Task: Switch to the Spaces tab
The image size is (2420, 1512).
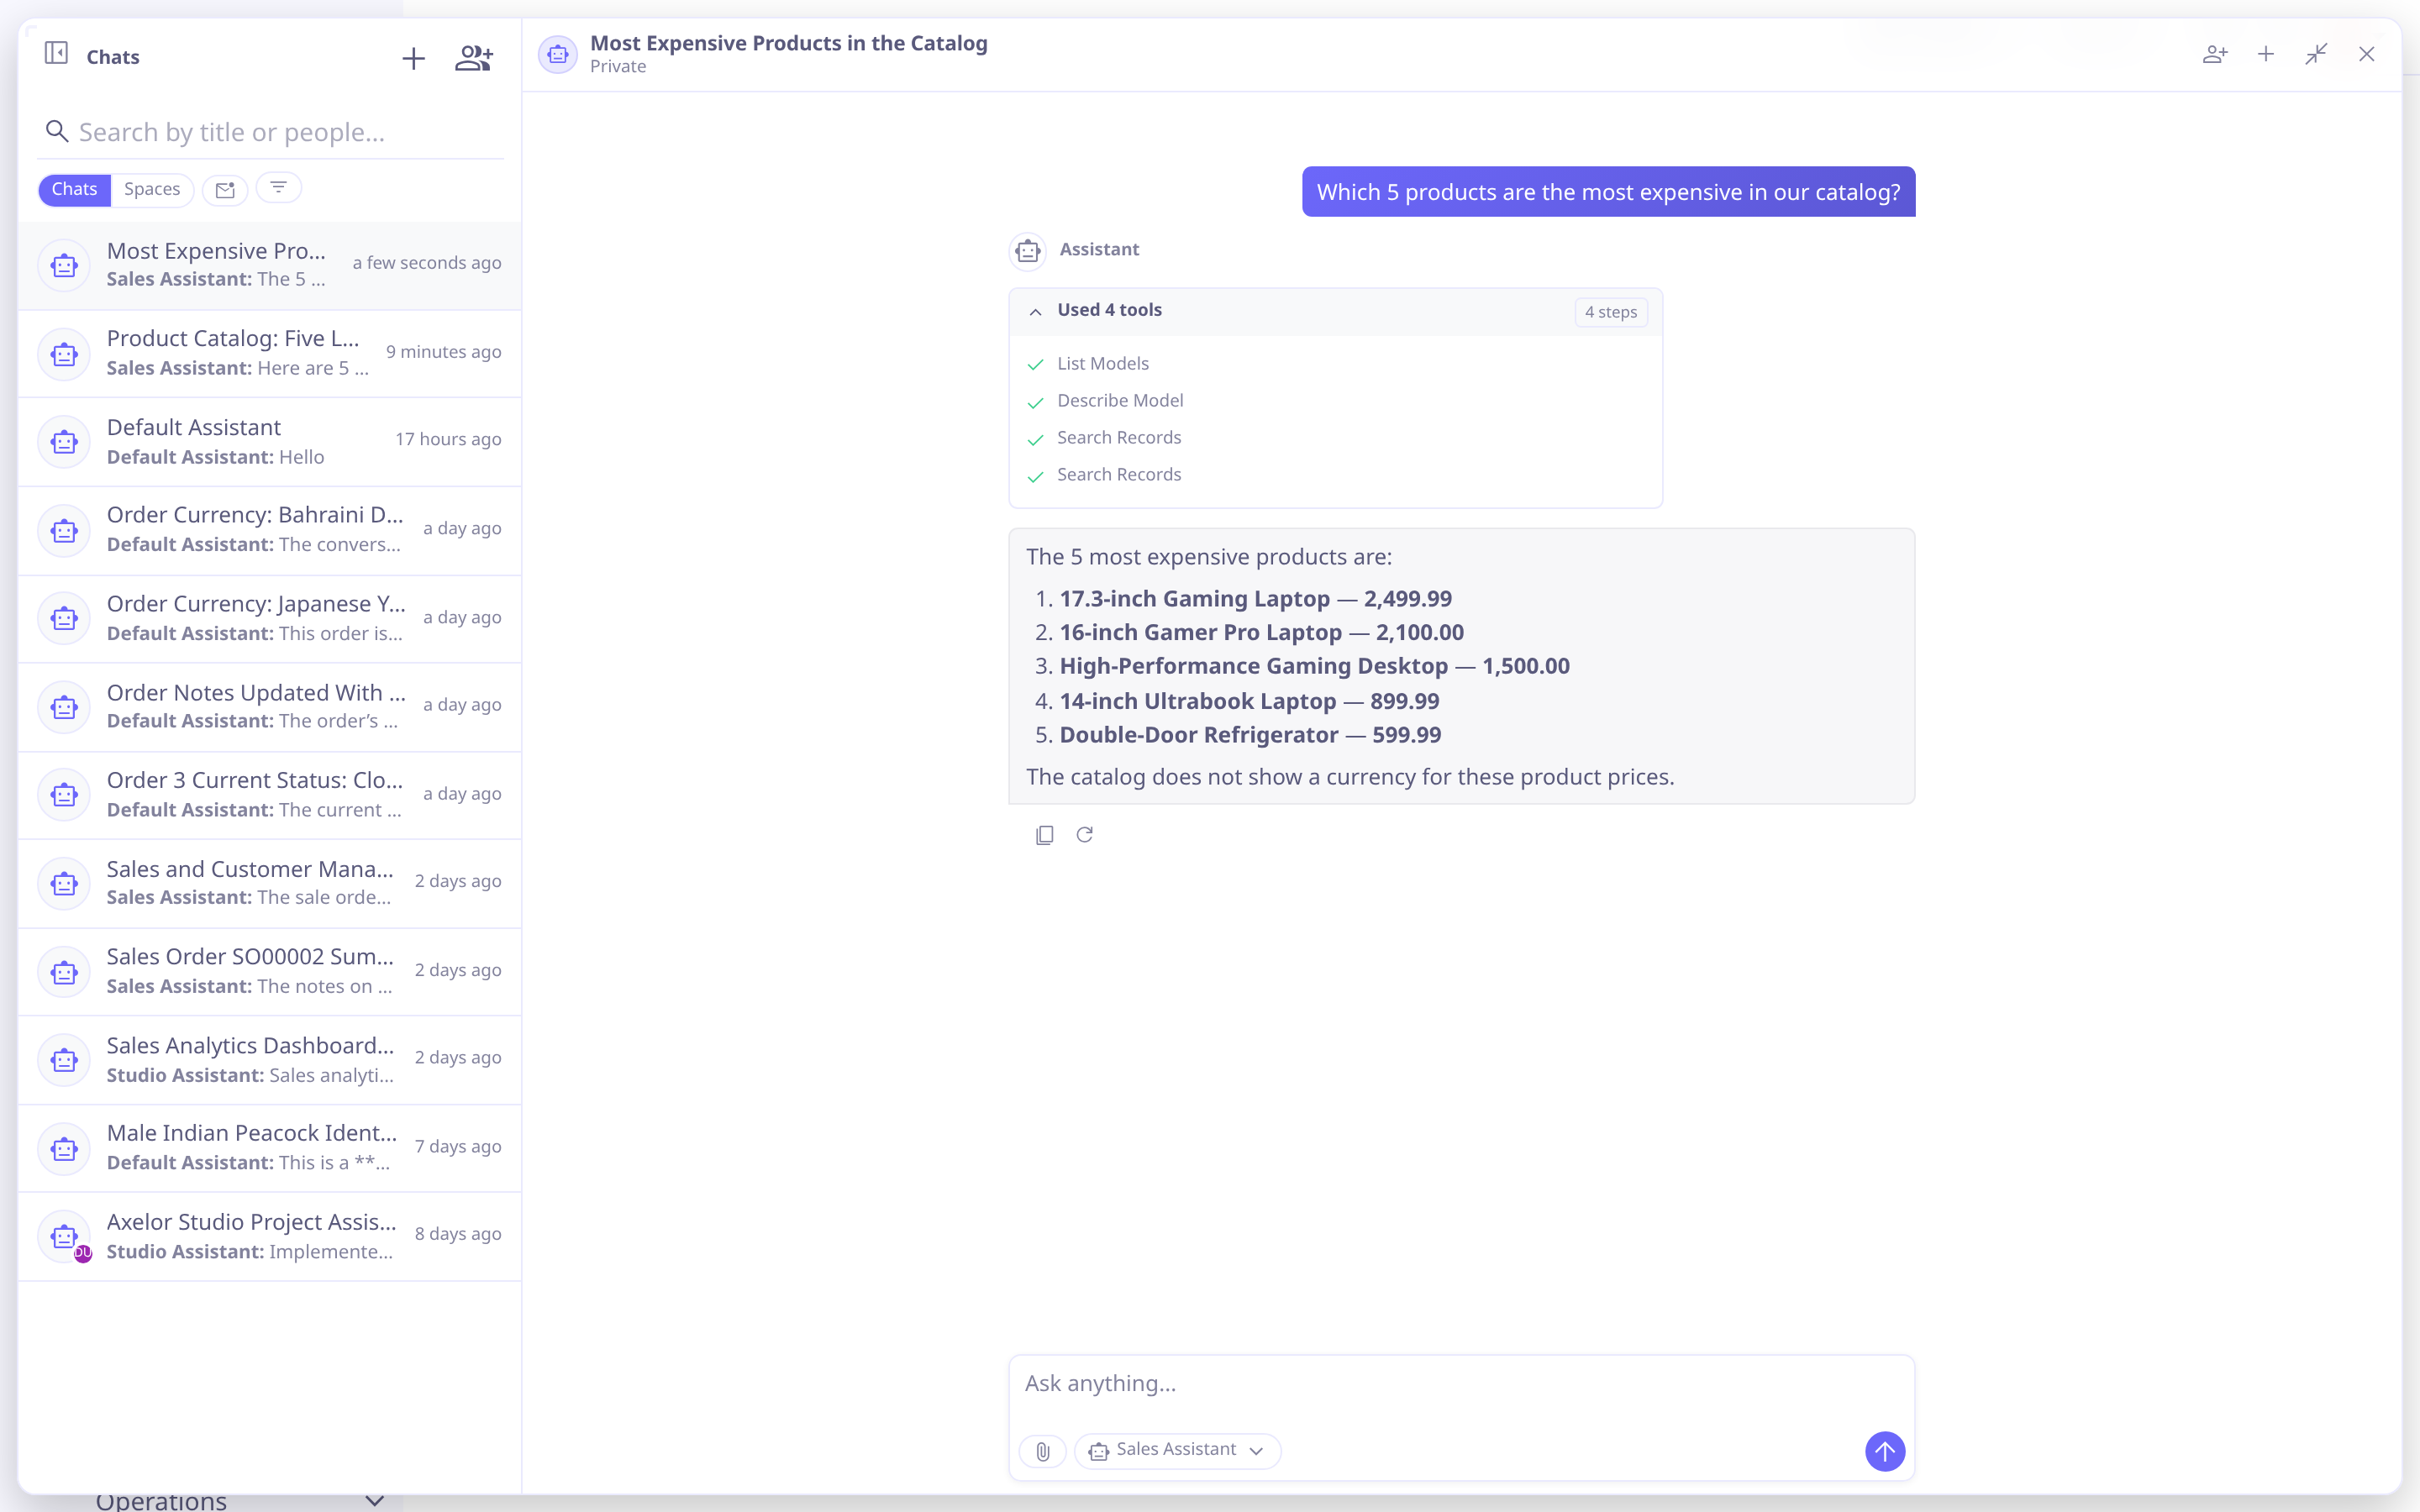Action: pos(152,189)
